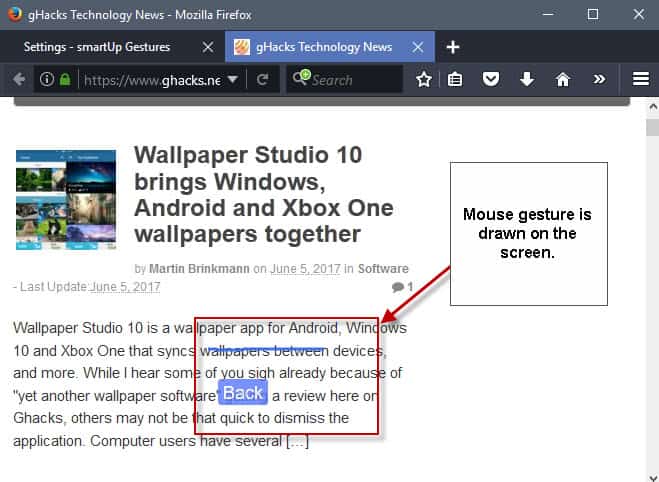Bookmark this page with star icon
Viewport: 659px width, 482px height.
coord(424,79)
